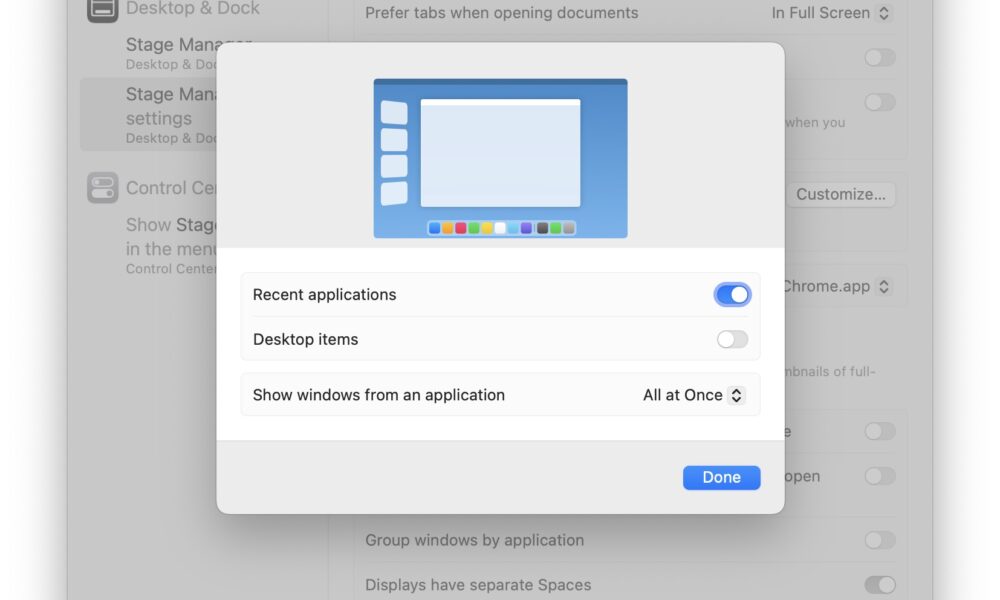The width and height of the screenshot is (1000, 600).
Task: Click the stepper arrows next to All at Once
Action: 737,395
